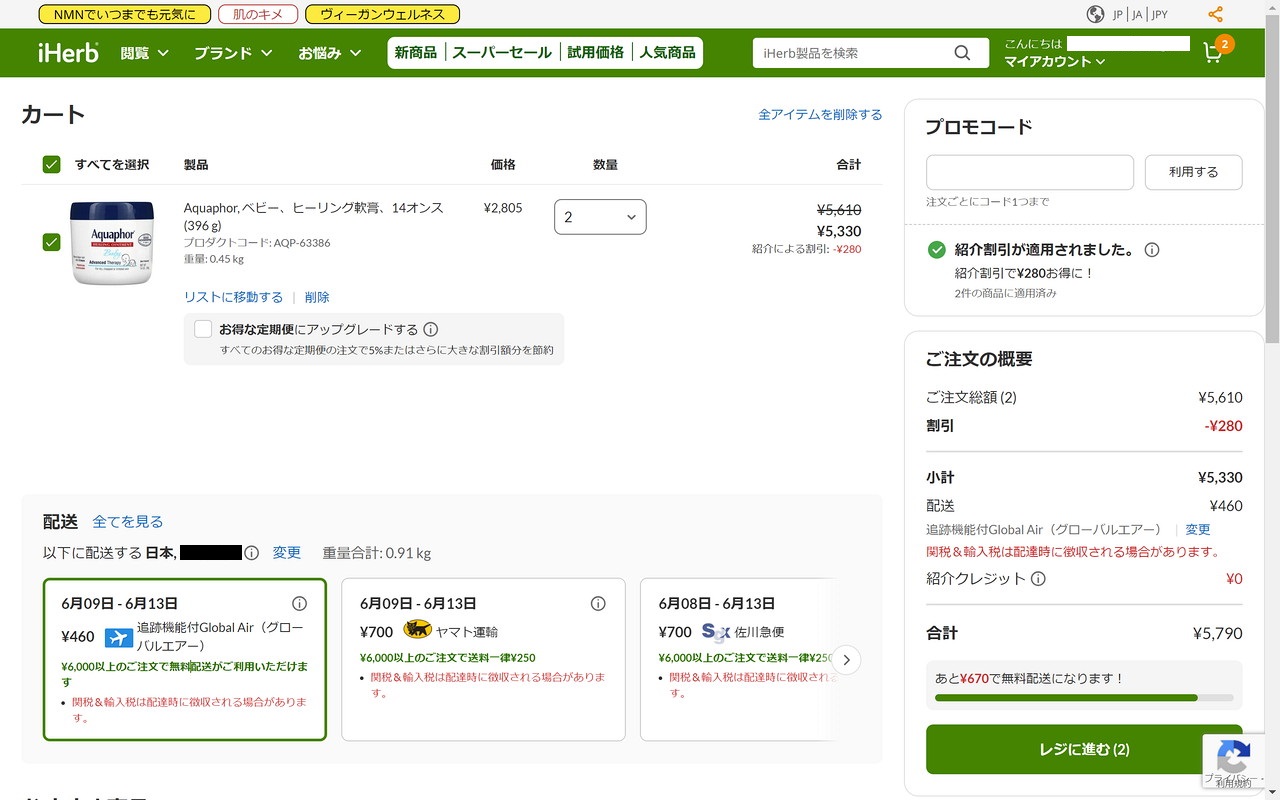This screenshot has width=1280, height=800.
Task: Click the ヴィーガンウェルネス promo pill
Action: pos(382,14)
